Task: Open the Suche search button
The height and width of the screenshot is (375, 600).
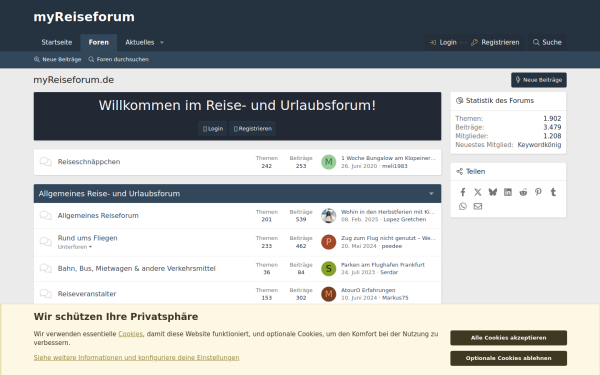Action: (x=547, y=42)
